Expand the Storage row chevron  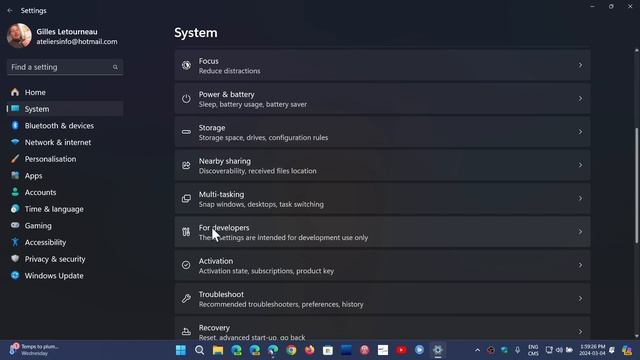tap(580, 132)
